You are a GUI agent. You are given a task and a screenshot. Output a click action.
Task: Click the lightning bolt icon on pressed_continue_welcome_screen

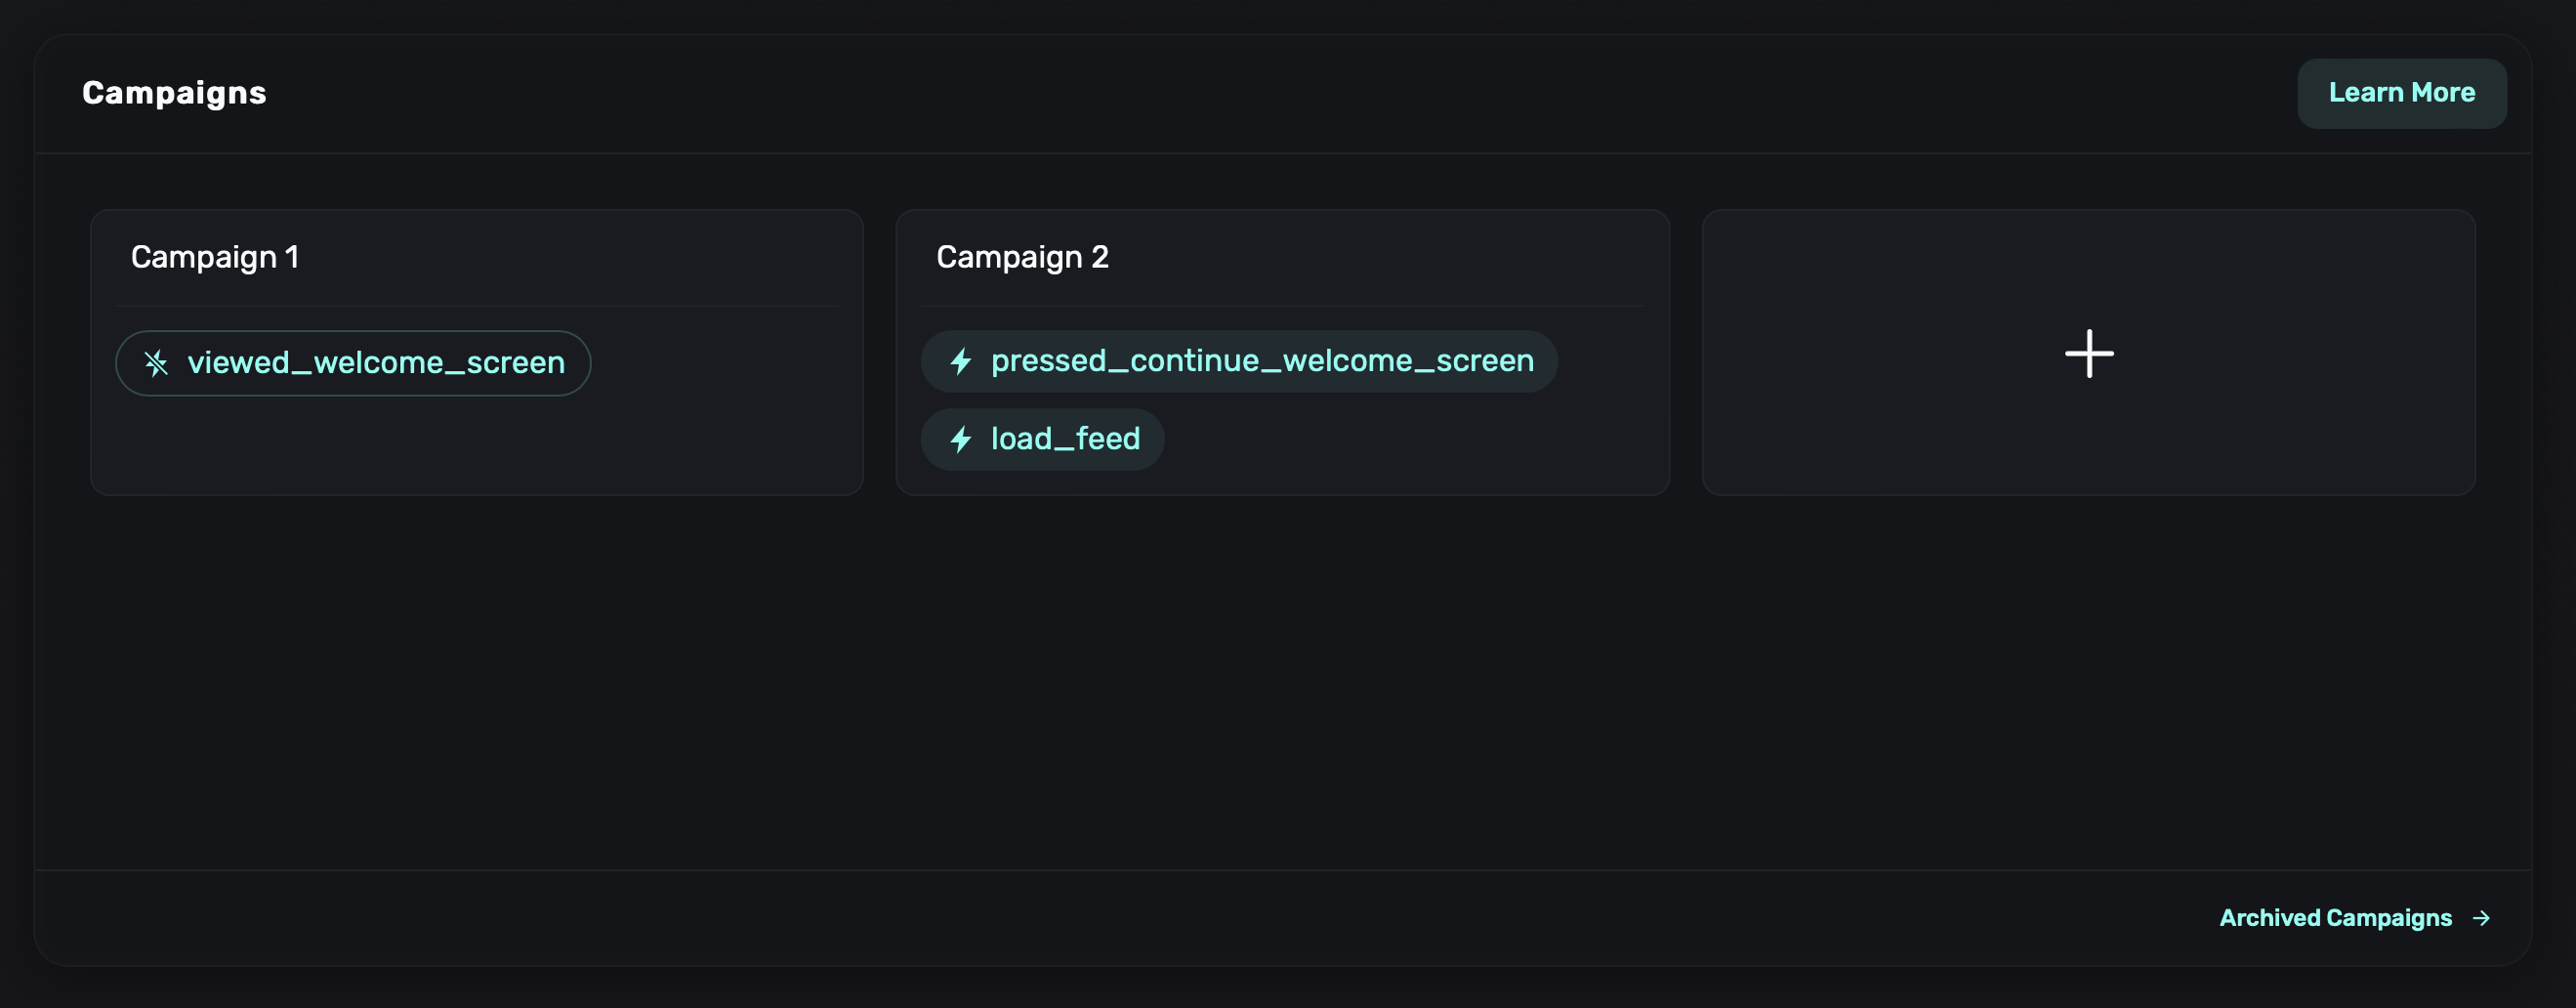(x=961, y=361)
